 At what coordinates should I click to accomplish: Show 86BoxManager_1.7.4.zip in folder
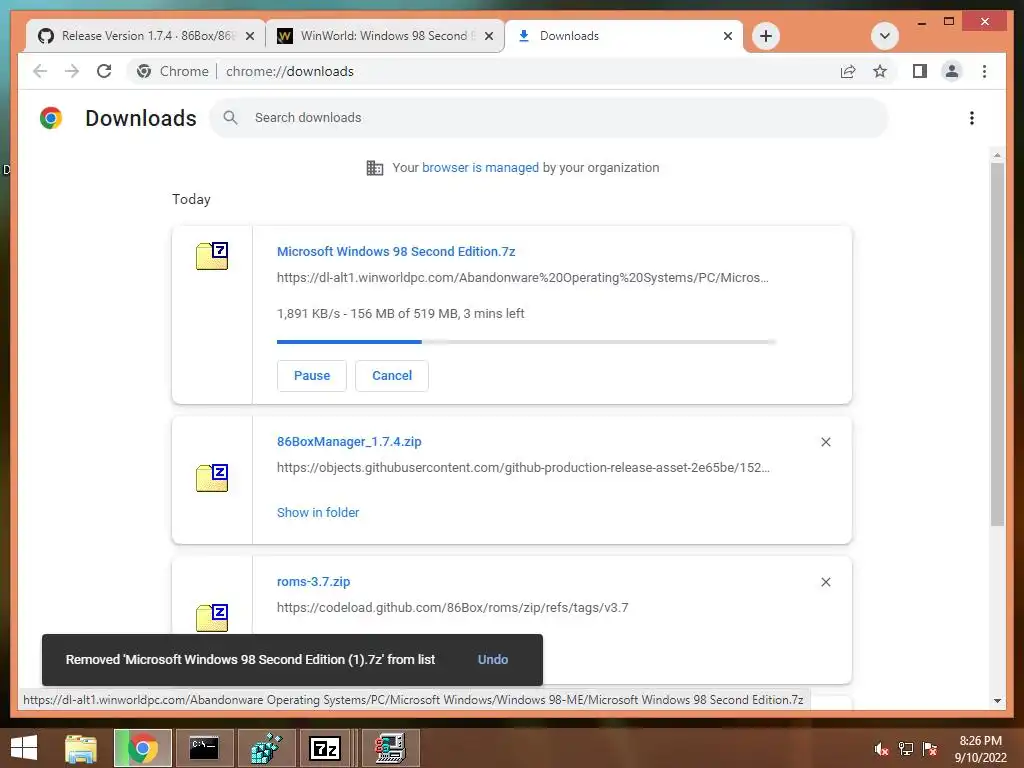pyautogui.click(x=318, y=513)
